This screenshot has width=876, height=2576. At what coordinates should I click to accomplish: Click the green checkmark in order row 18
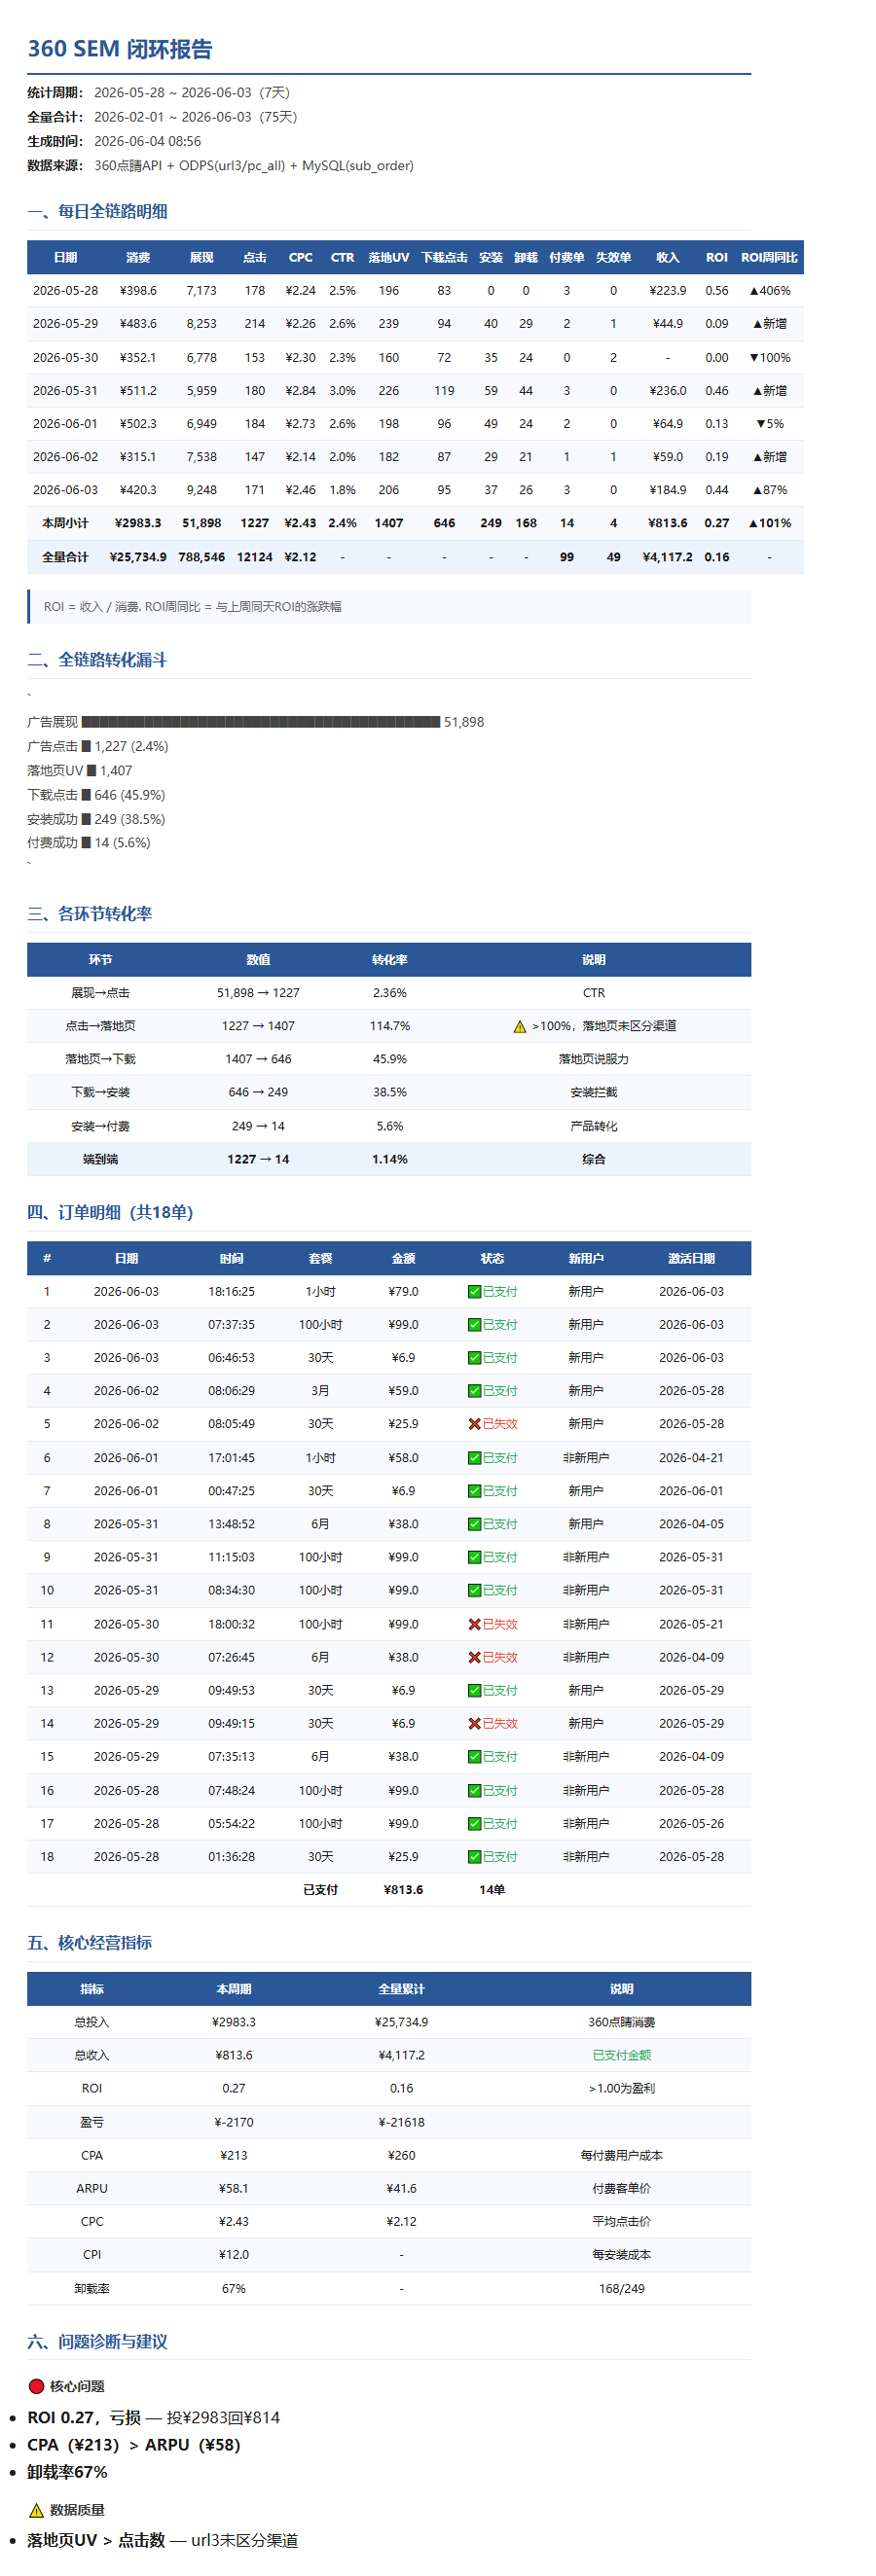pos(475,1856)
